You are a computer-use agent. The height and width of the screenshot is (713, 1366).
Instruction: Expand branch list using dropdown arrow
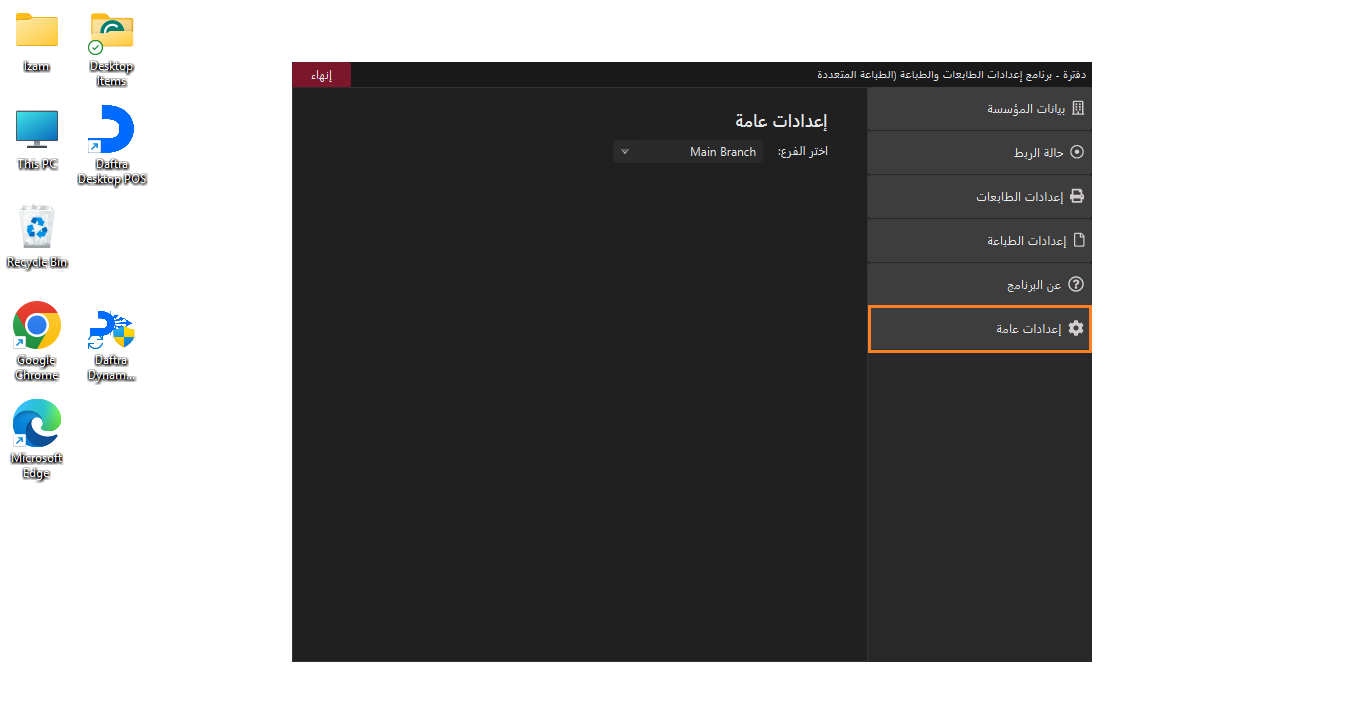click(x=625, y=152)
